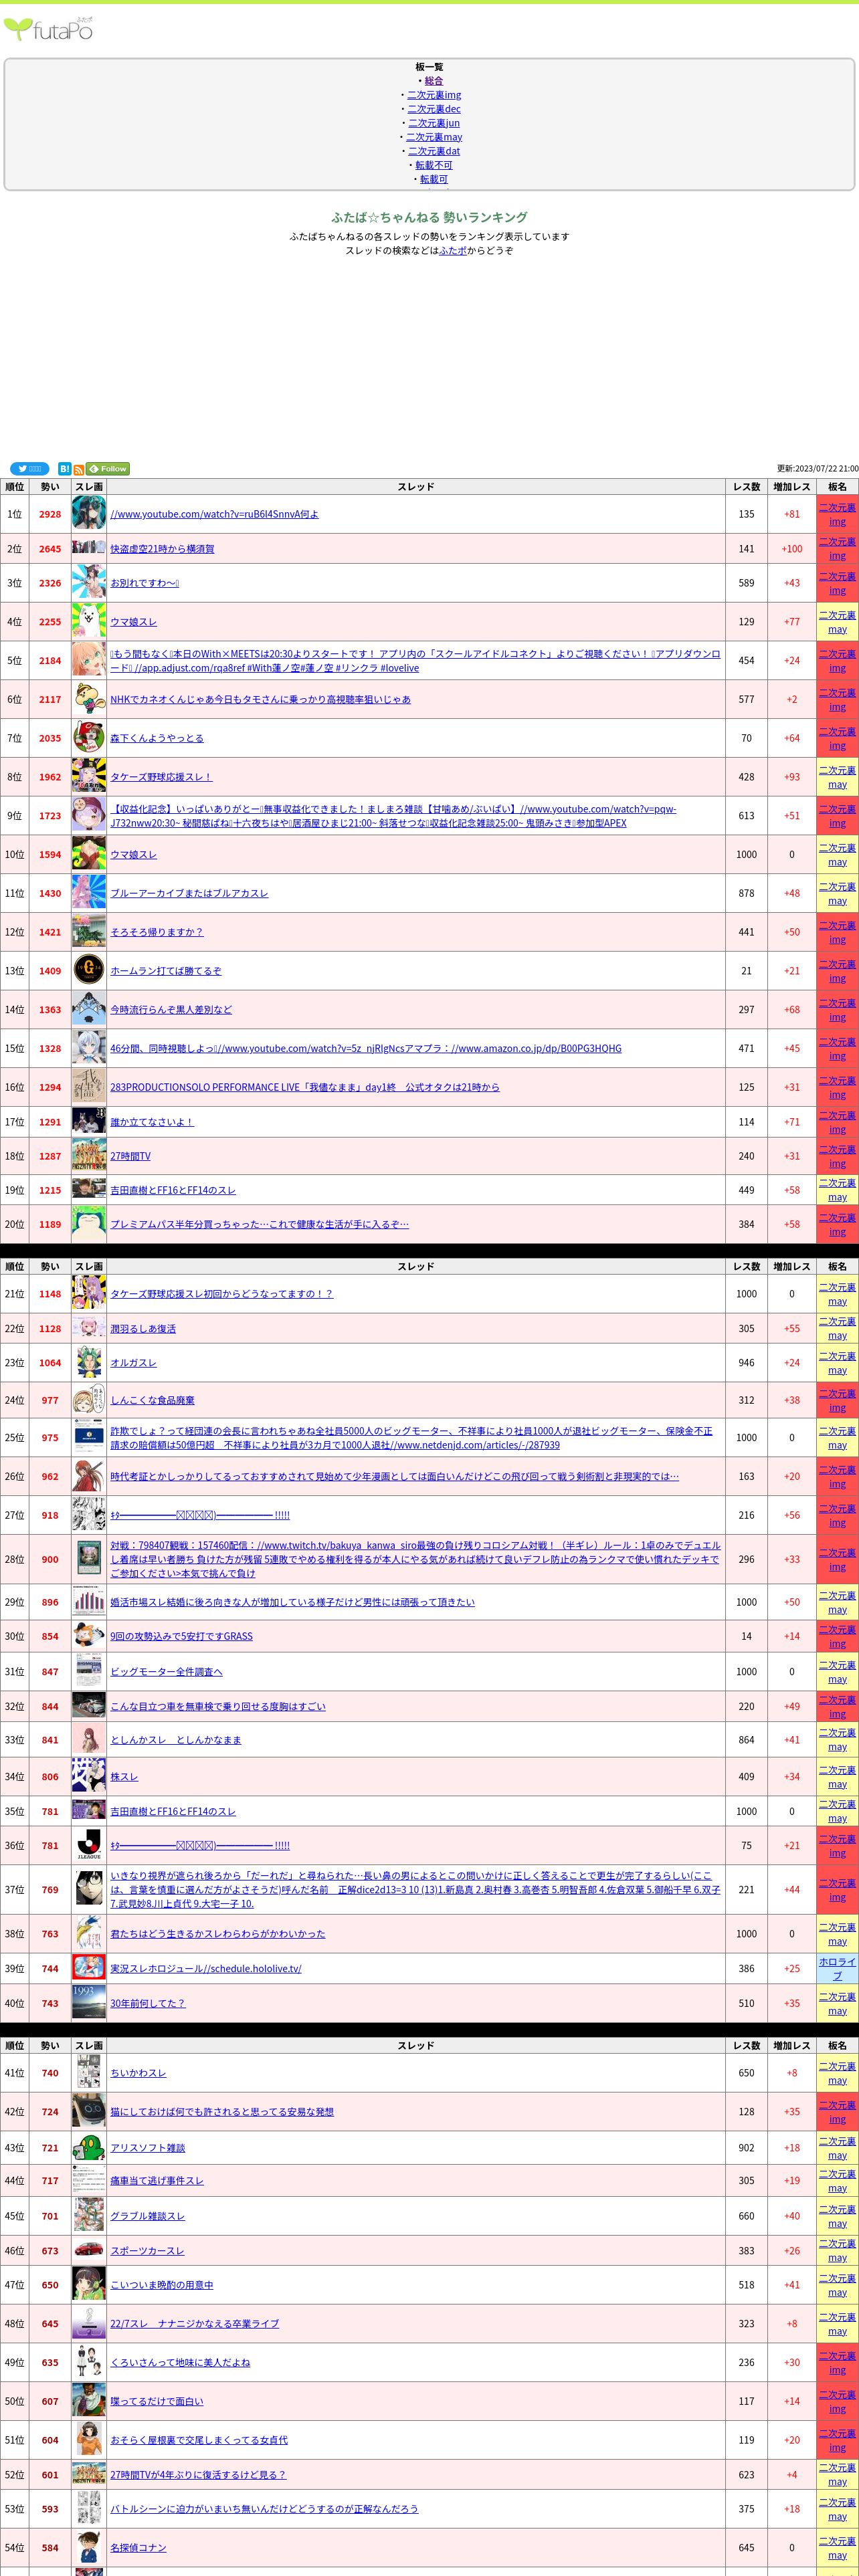Click 二次元裏may board link for rank 10
Screen dimensions: 859x2576
coord(837,854)
